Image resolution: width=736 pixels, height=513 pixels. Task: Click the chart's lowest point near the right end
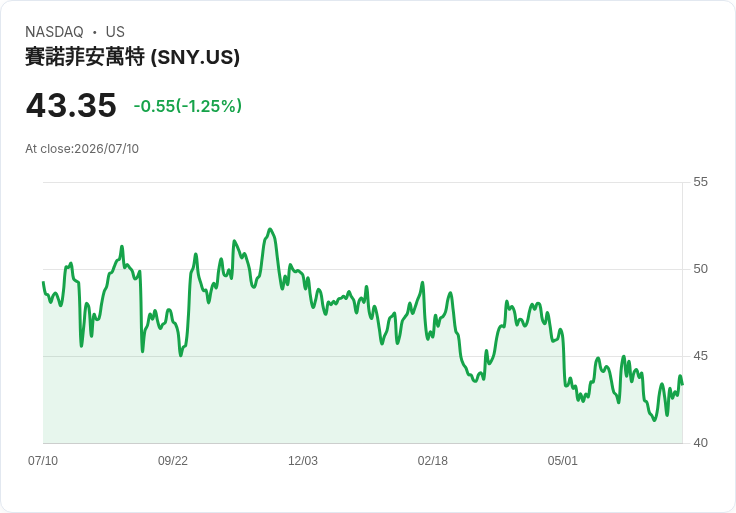tap(654, 420)
